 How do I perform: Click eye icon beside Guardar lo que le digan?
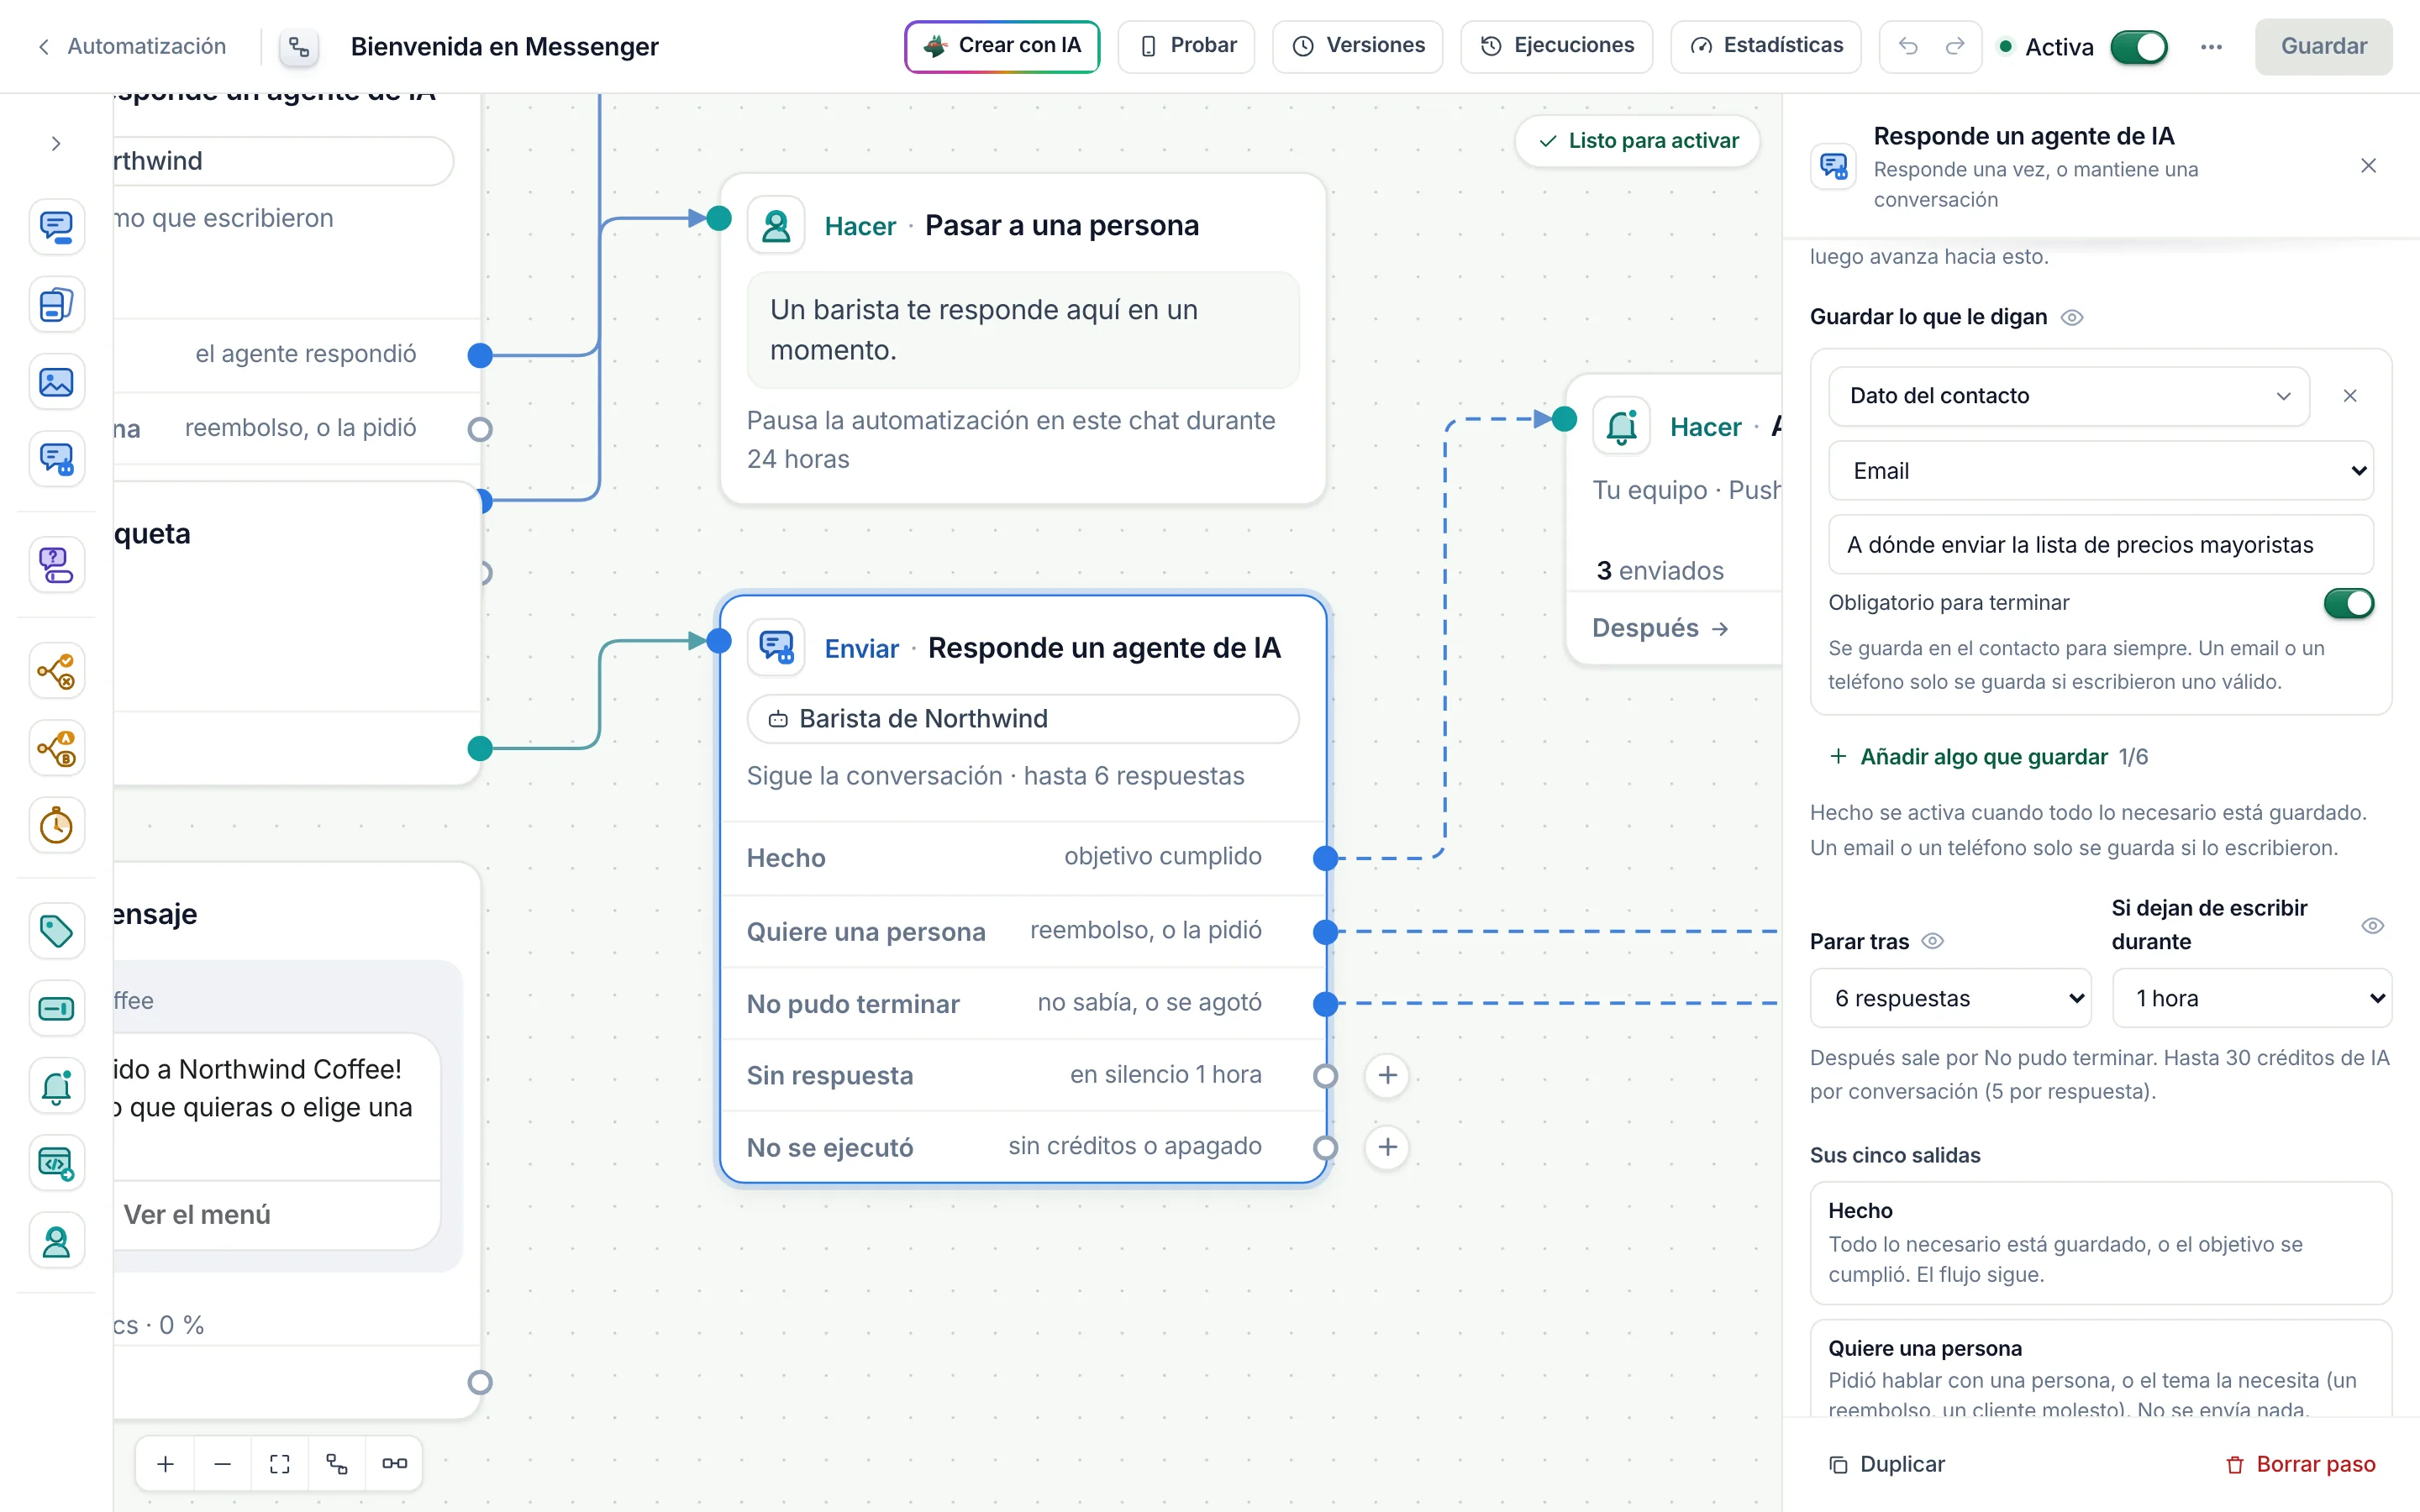tap(2072, 318)
